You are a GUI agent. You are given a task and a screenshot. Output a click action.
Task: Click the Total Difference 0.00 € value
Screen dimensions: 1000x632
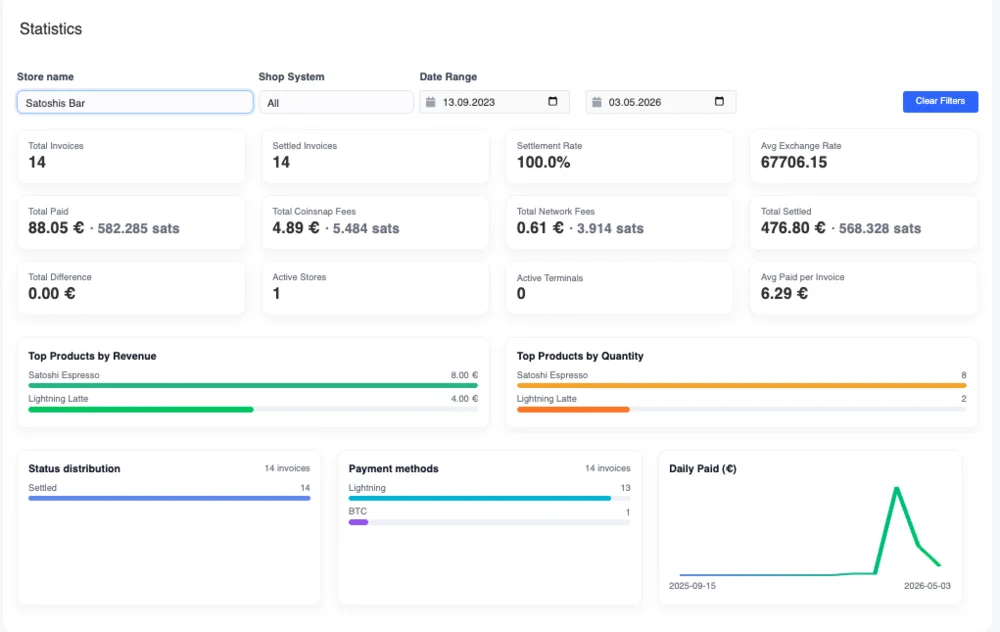coord(52,294)
